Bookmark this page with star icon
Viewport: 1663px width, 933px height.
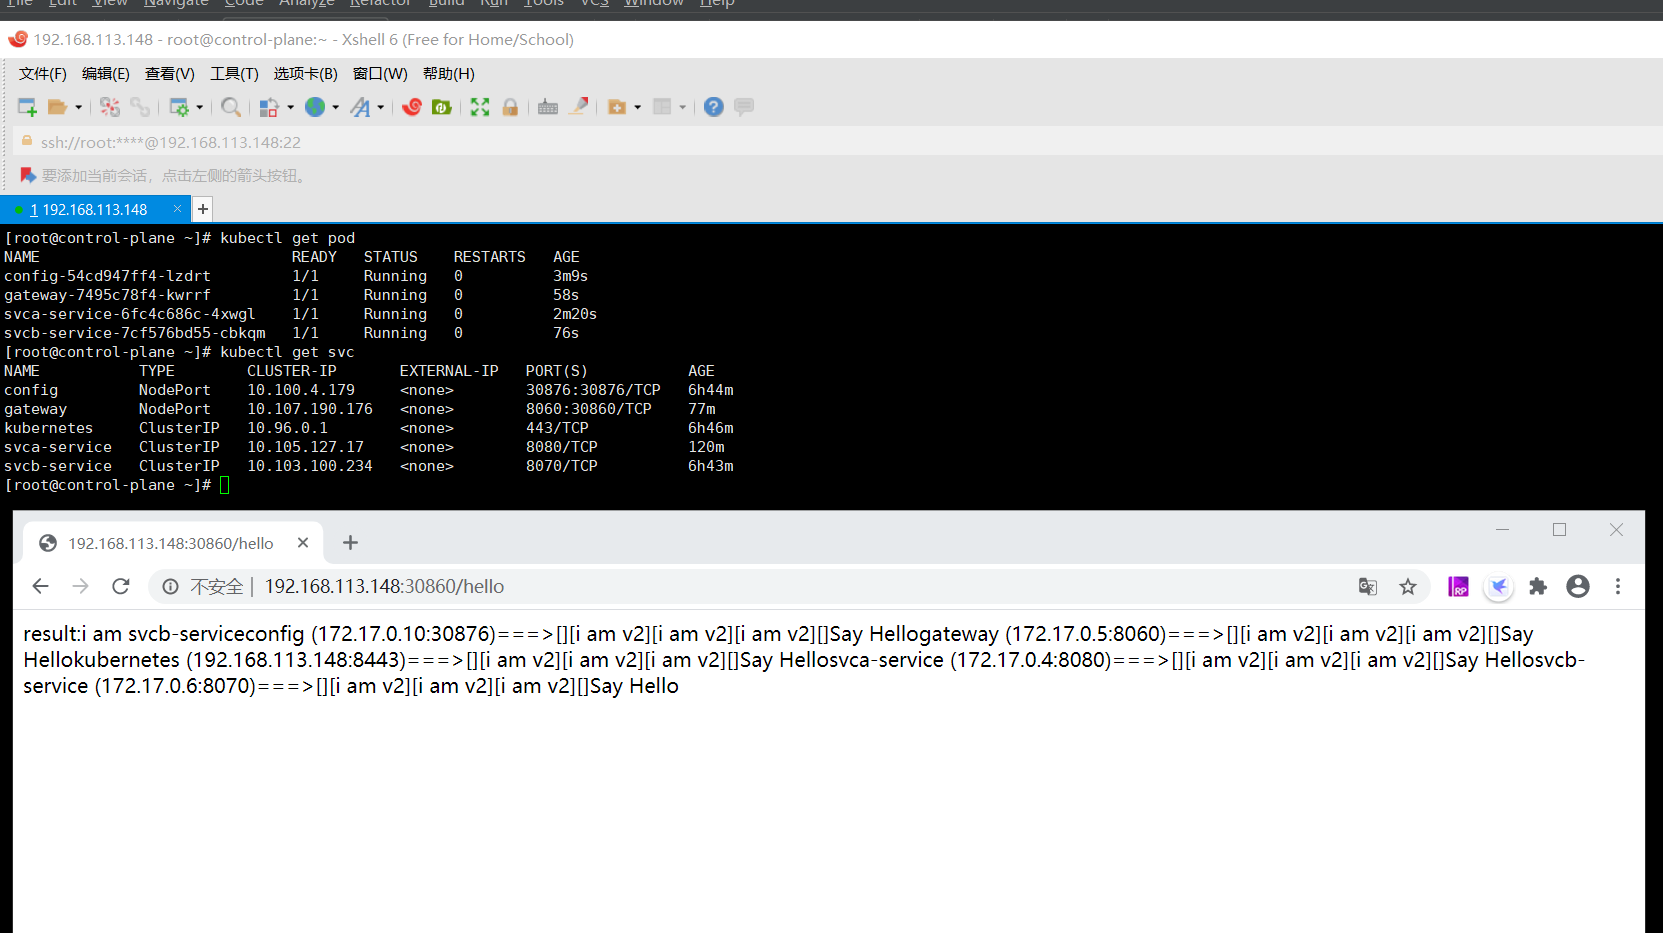[x=1408, y=587]
